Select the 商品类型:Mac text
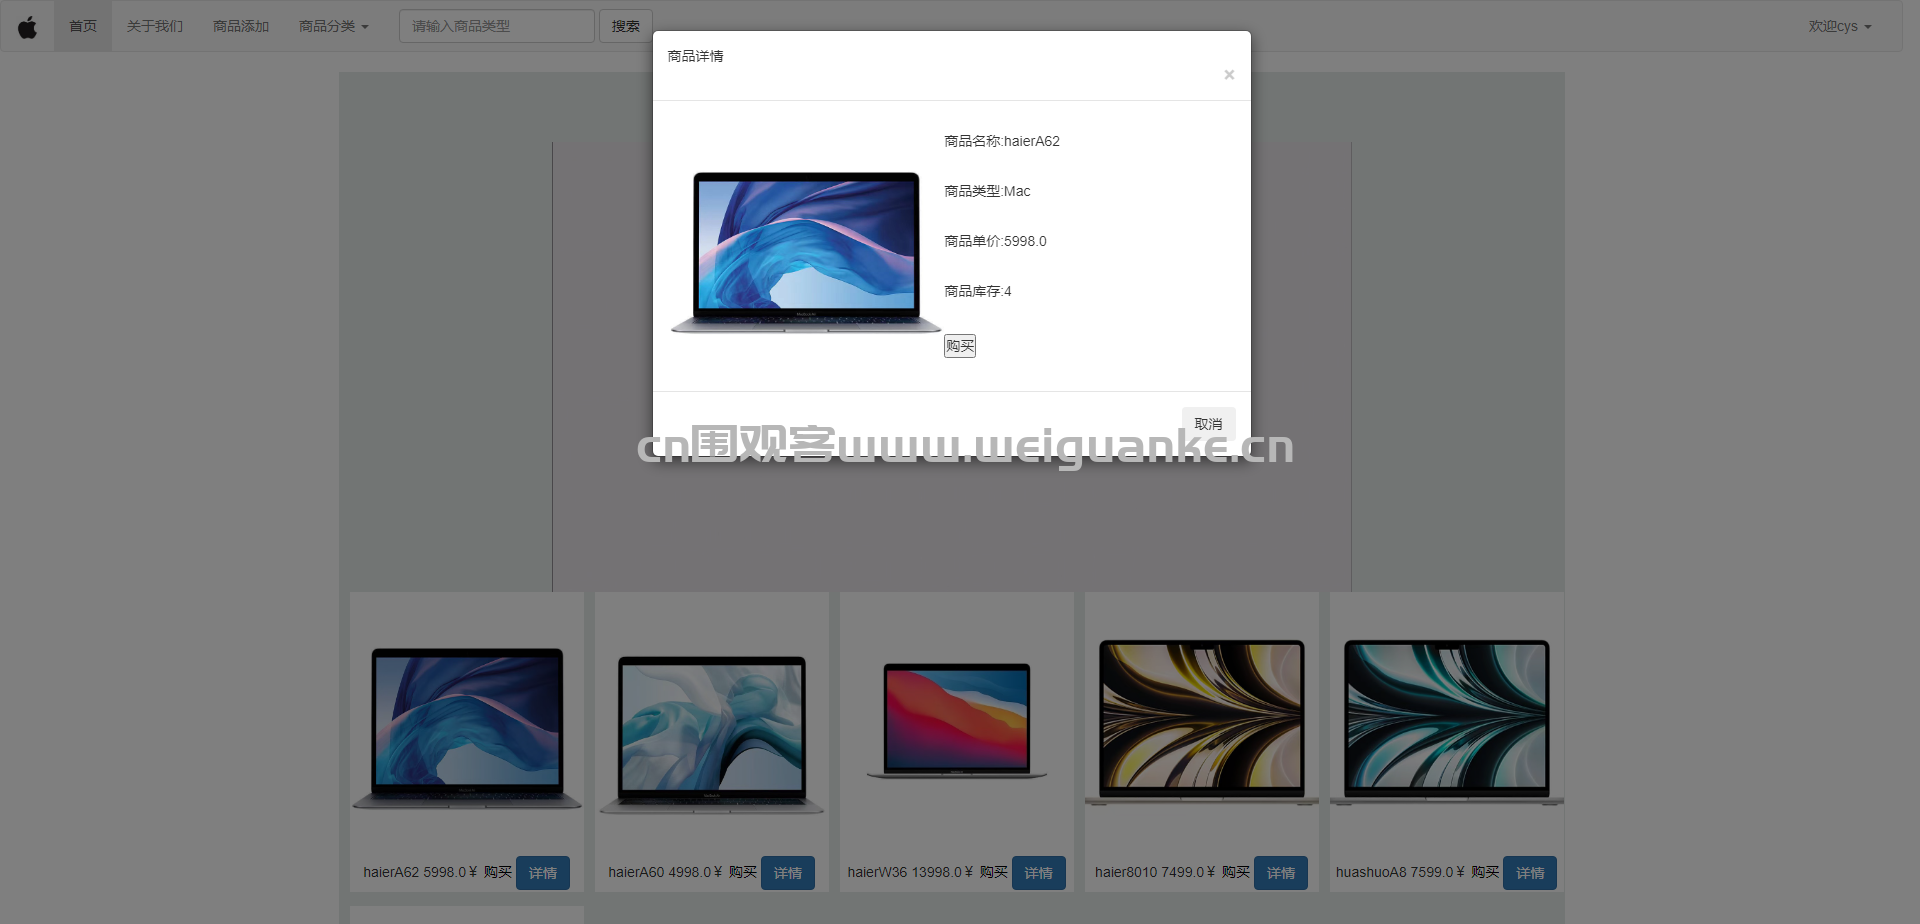This screenshot has width=1920, height=924. [987, 191]
